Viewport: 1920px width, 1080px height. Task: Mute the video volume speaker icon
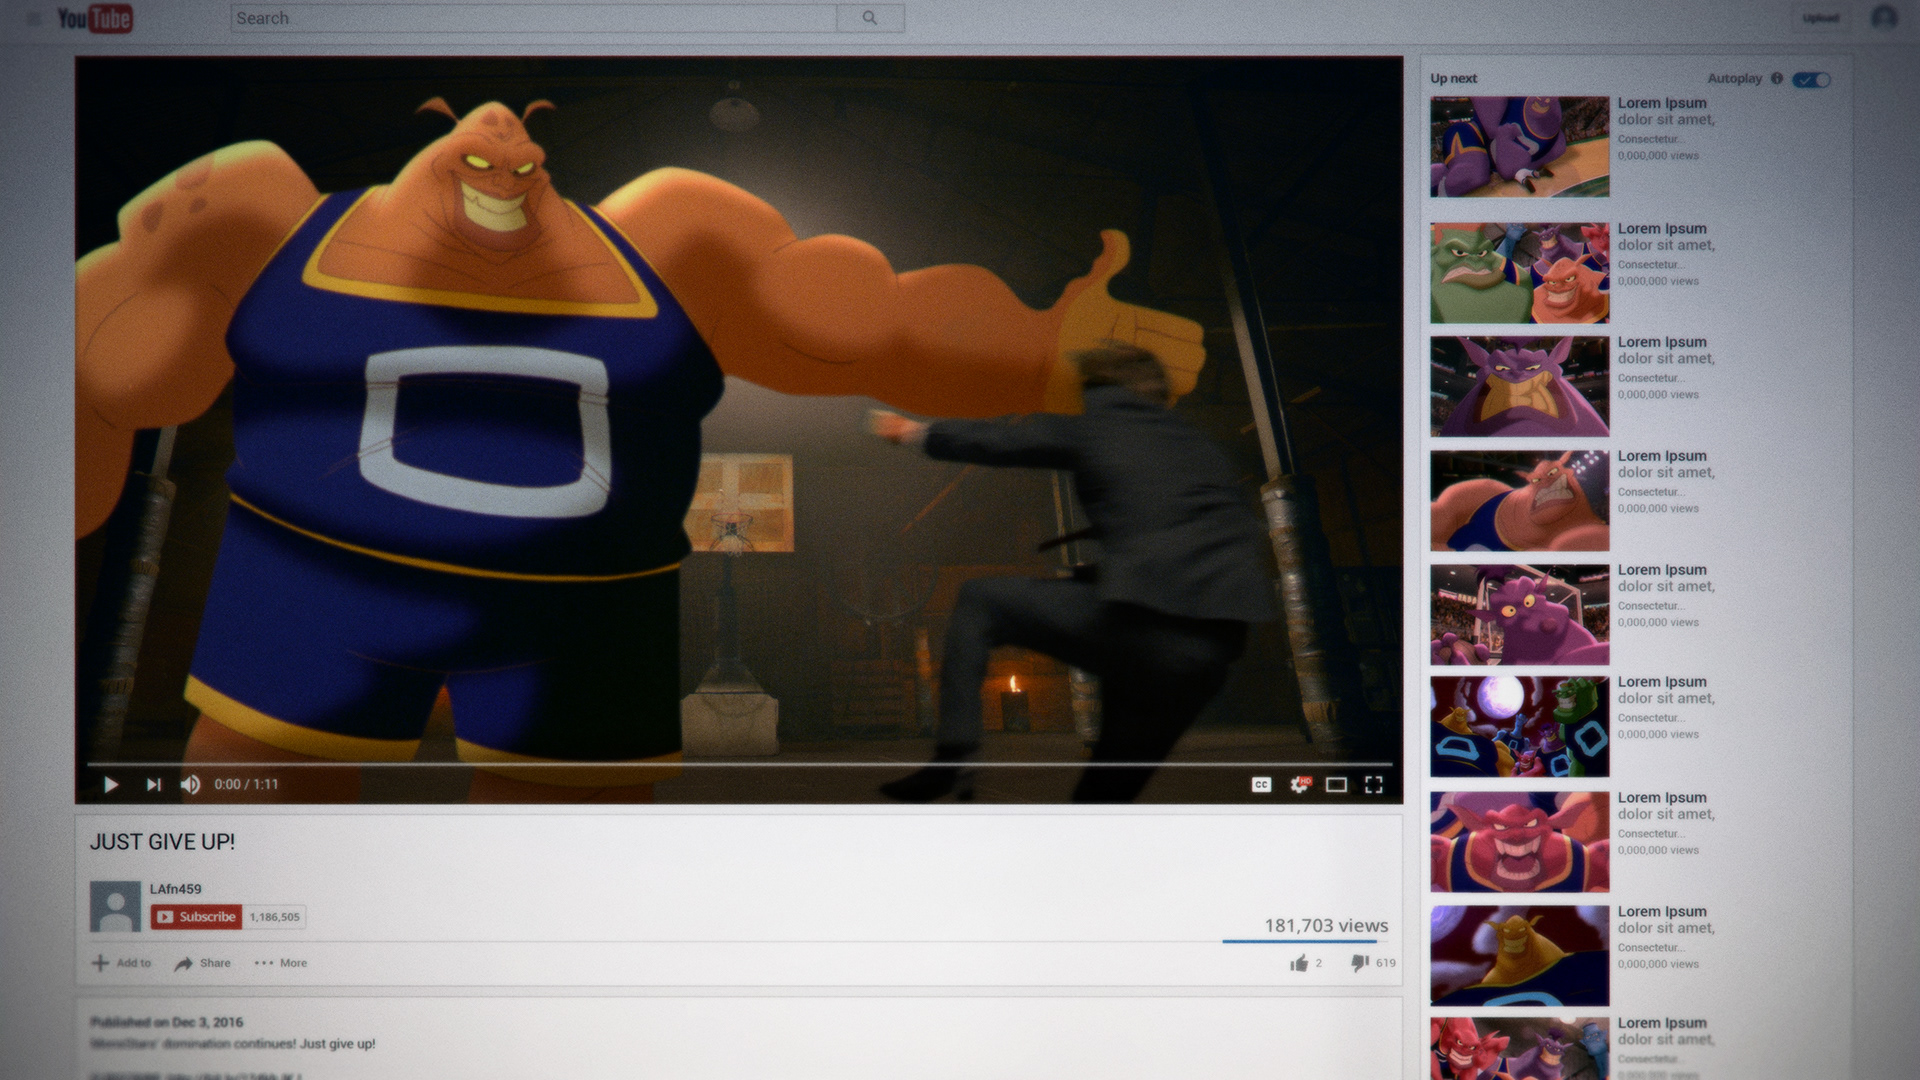coord(190,785)
